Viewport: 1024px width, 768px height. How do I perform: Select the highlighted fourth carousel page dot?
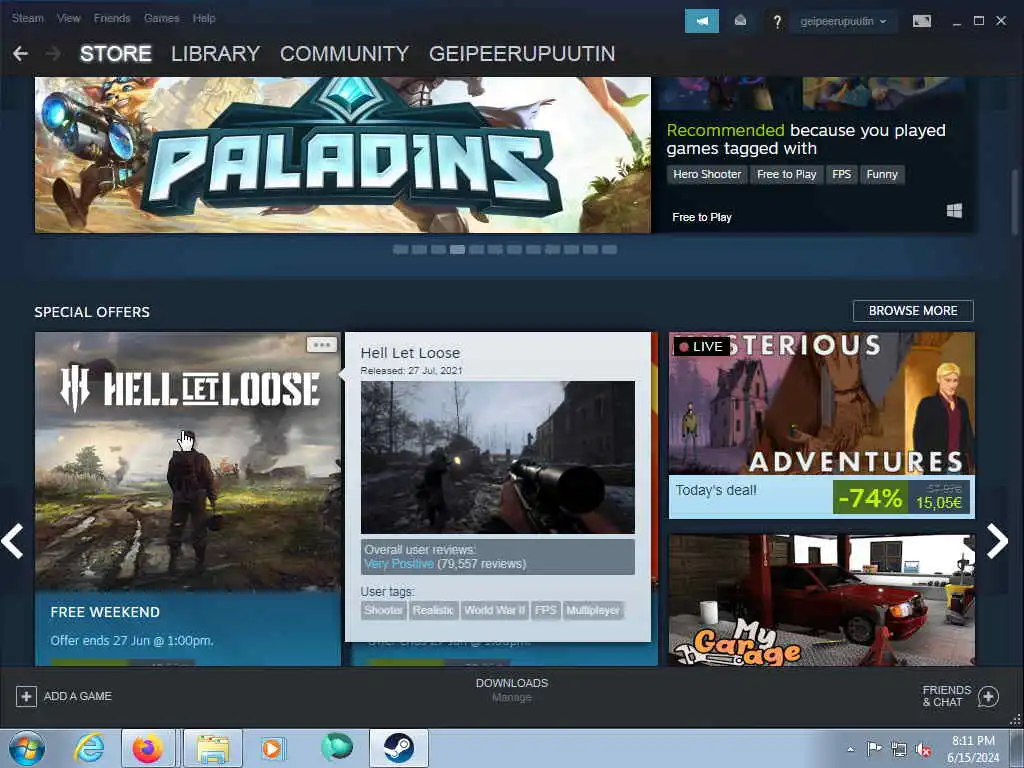[457, 249]
